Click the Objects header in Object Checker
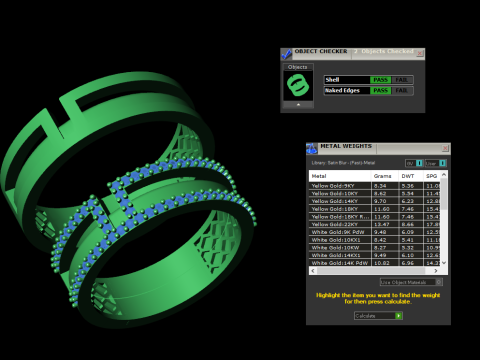The image size is (480, 360). (x=298, y=67)
